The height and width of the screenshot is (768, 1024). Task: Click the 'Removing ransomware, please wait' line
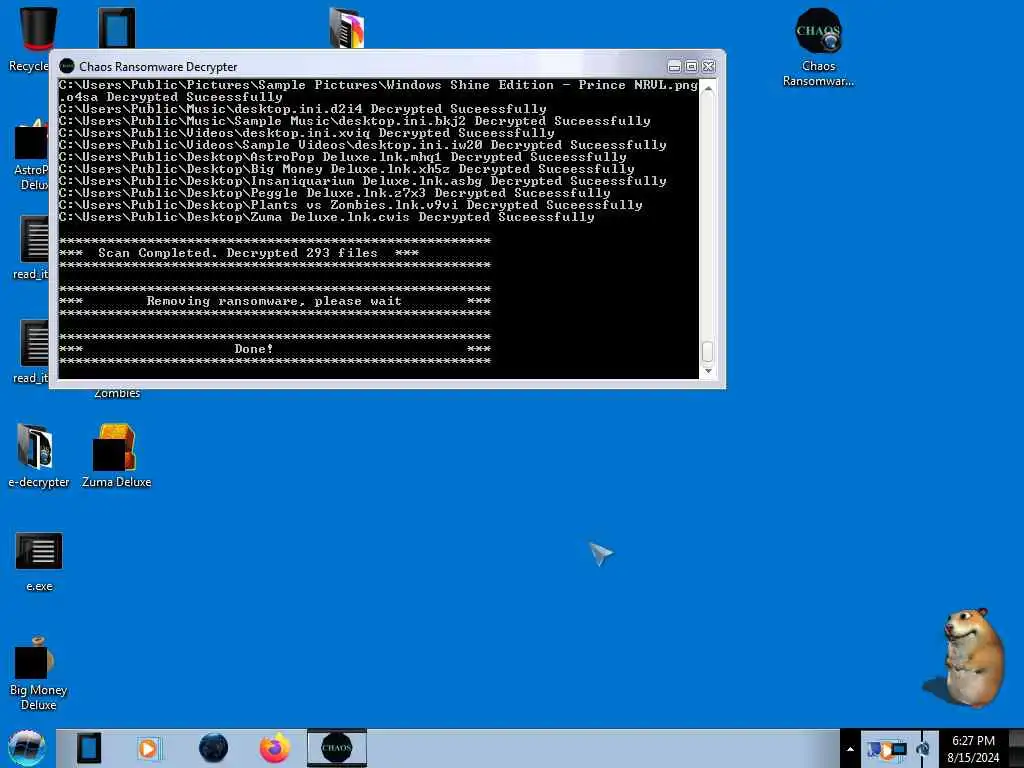(274, 301)
